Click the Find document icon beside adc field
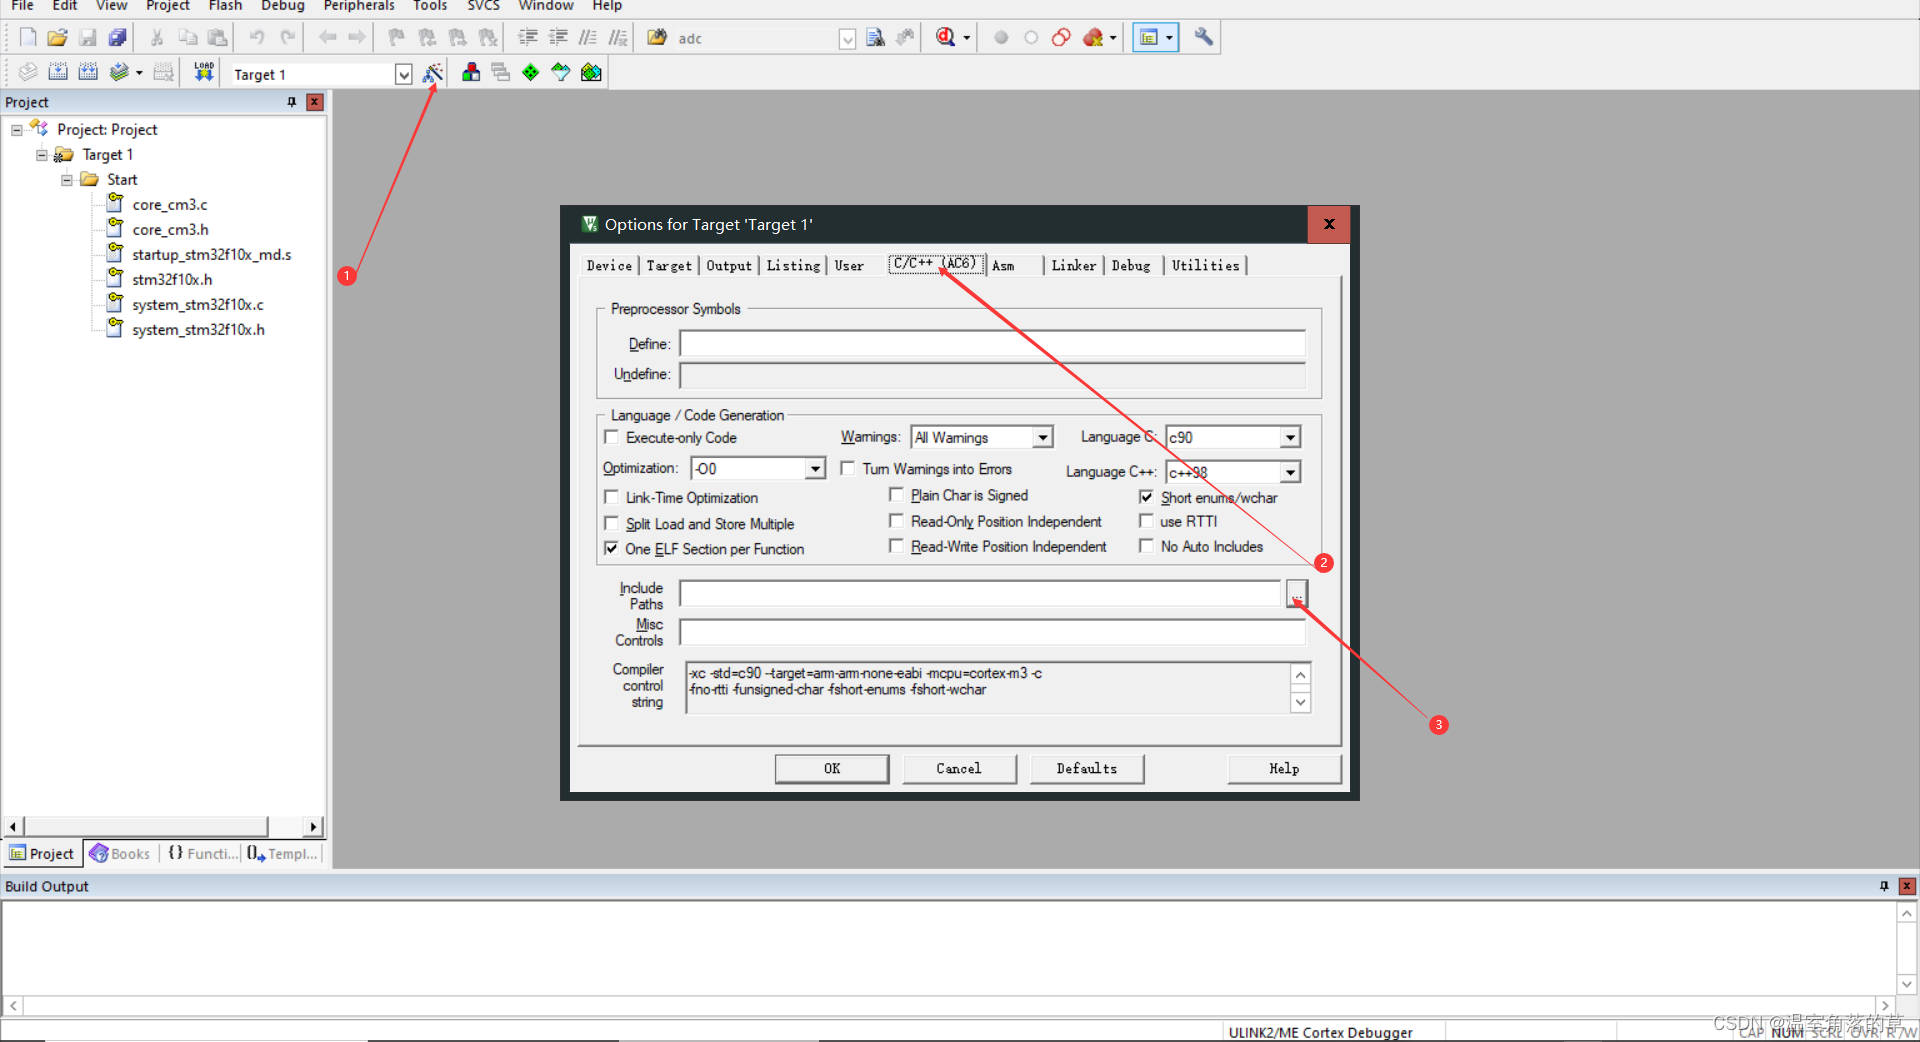Screen dimensions: 1920x1042 875,38
